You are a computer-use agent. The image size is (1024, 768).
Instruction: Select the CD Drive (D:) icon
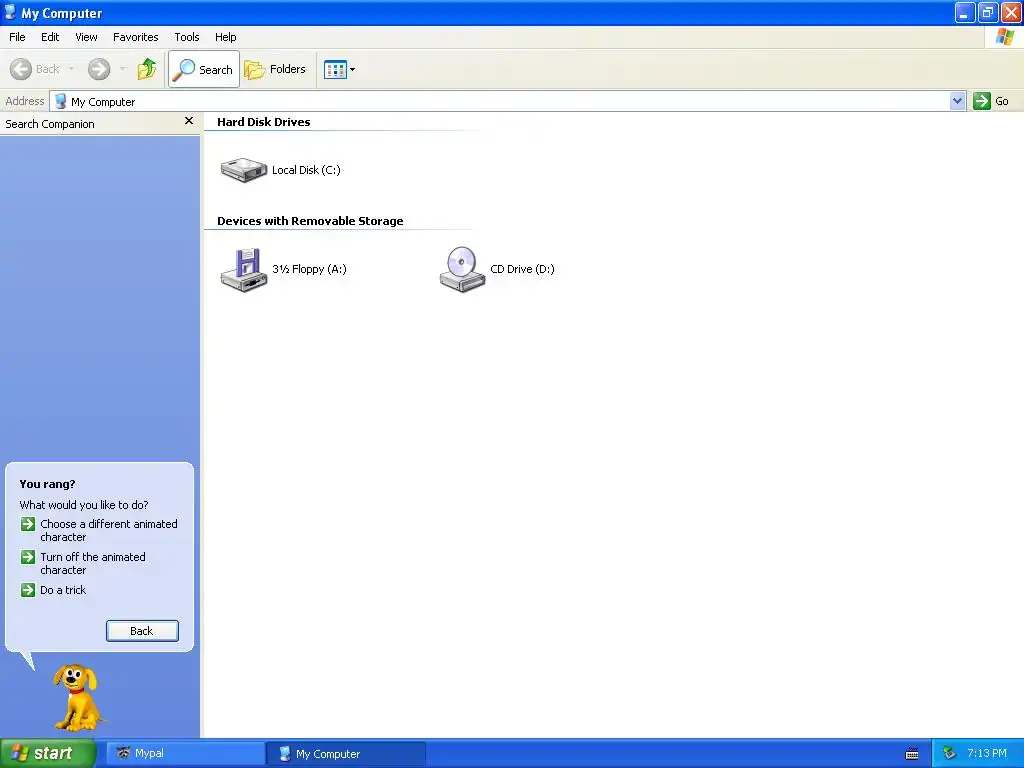point(462,269)
